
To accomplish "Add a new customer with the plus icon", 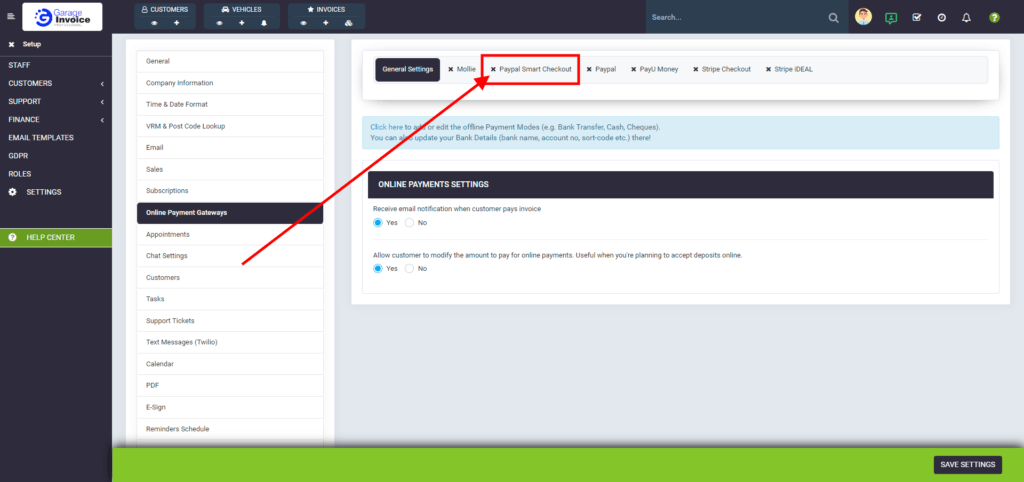I will click(x=176, y=23).
